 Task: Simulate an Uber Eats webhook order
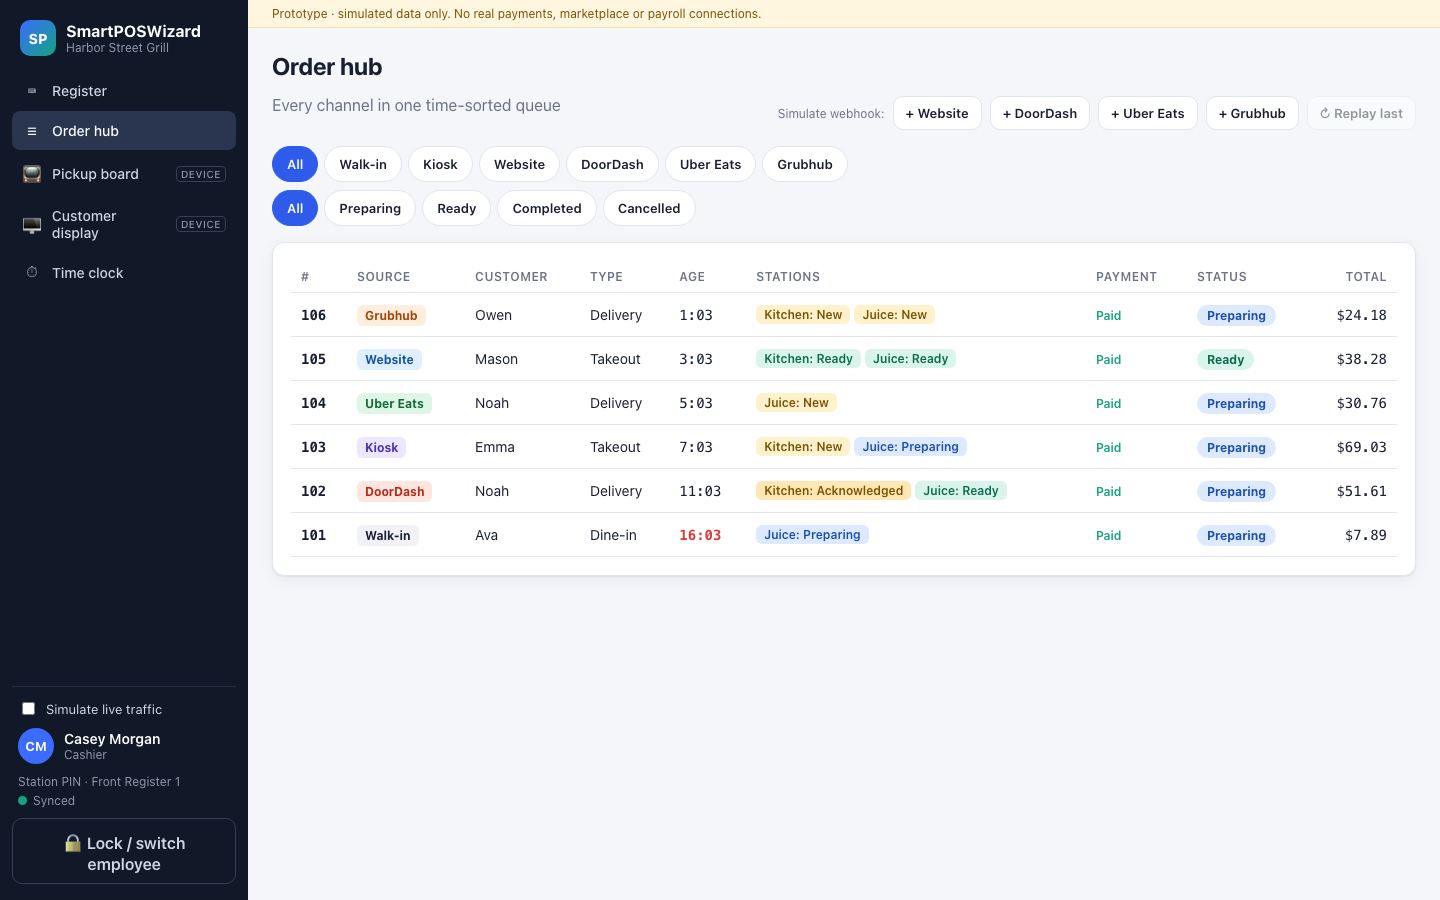1148,113
